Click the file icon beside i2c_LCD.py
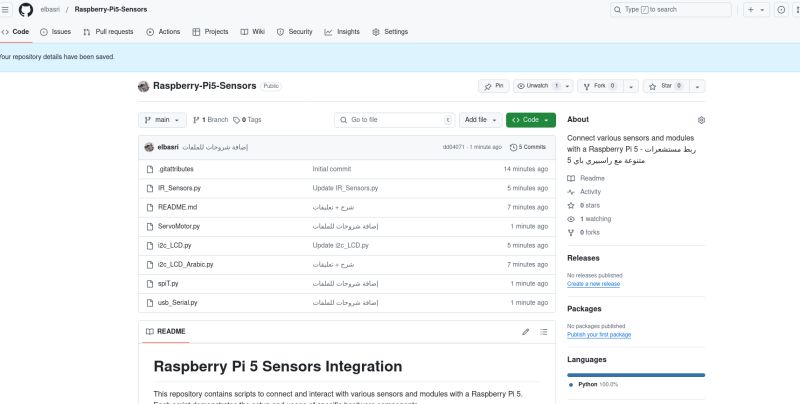Viewport: 800px width, 404px height. click(150, 246)
